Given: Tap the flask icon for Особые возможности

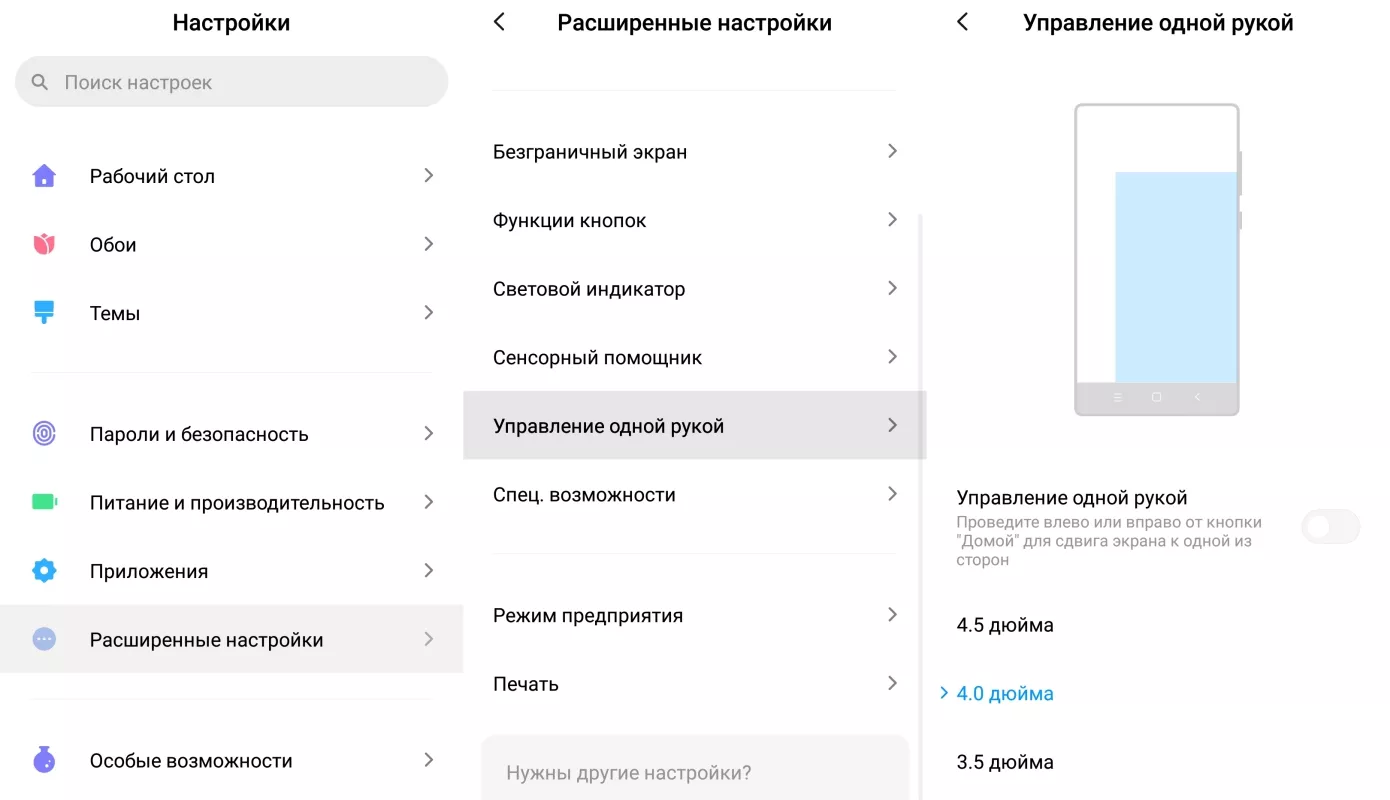Looking at the screenshot, I should click(x=44, y=760).
